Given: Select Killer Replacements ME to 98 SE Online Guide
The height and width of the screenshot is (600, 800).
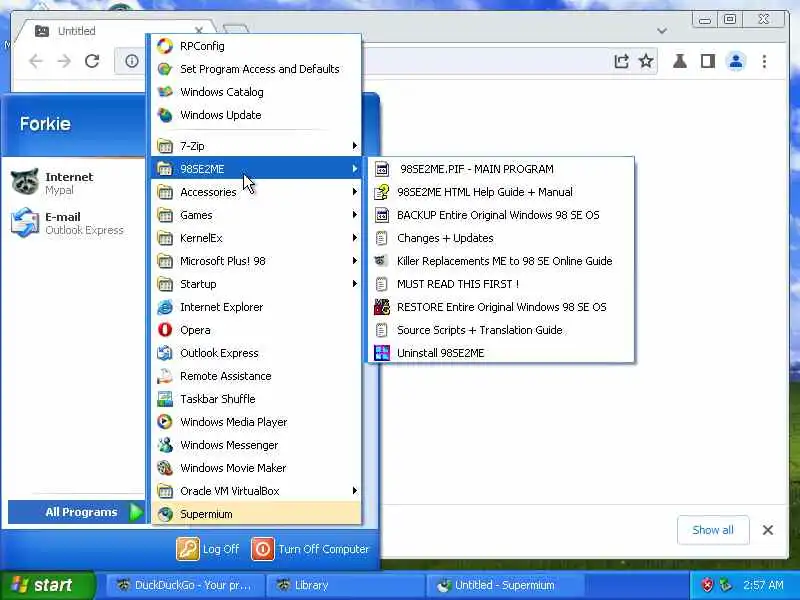Looking at the screenshot, I should tap(501, 261).
